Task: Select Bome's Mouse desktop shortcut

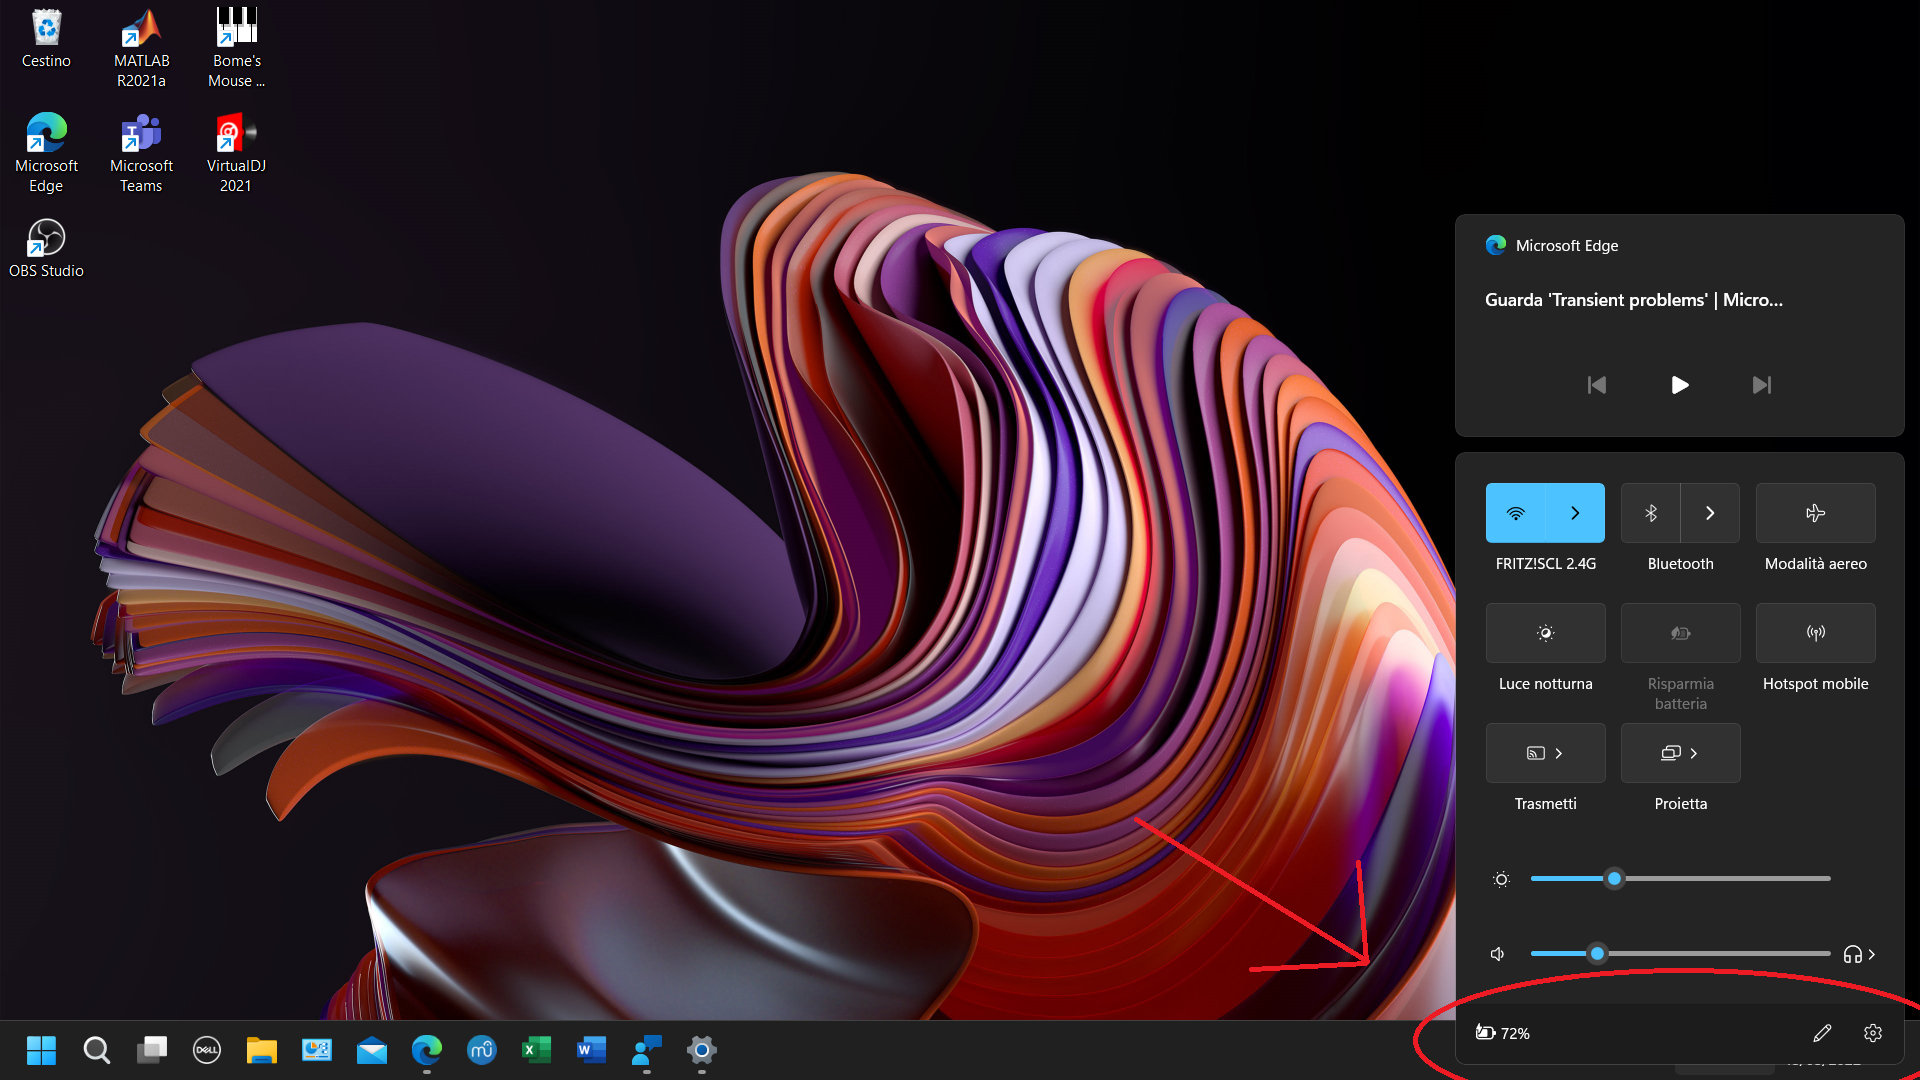Action: click(237, 48)
